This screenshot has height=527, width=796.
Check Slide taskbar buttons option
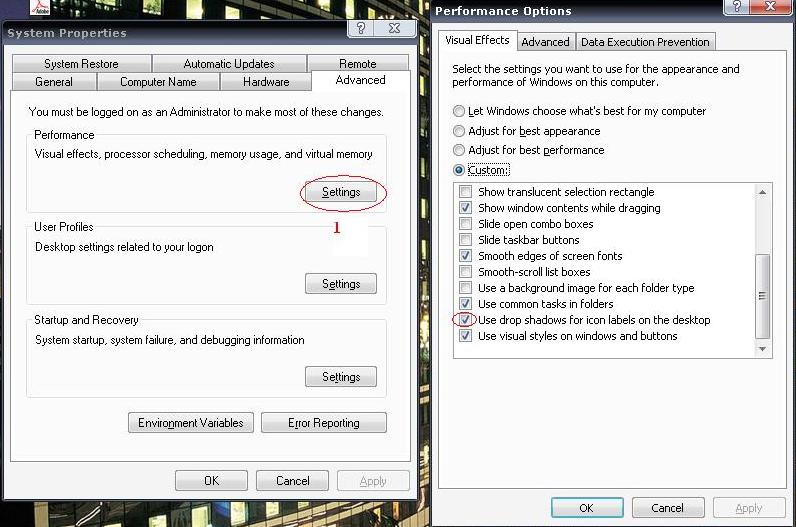pyautogui.click(x=465, y=240)
